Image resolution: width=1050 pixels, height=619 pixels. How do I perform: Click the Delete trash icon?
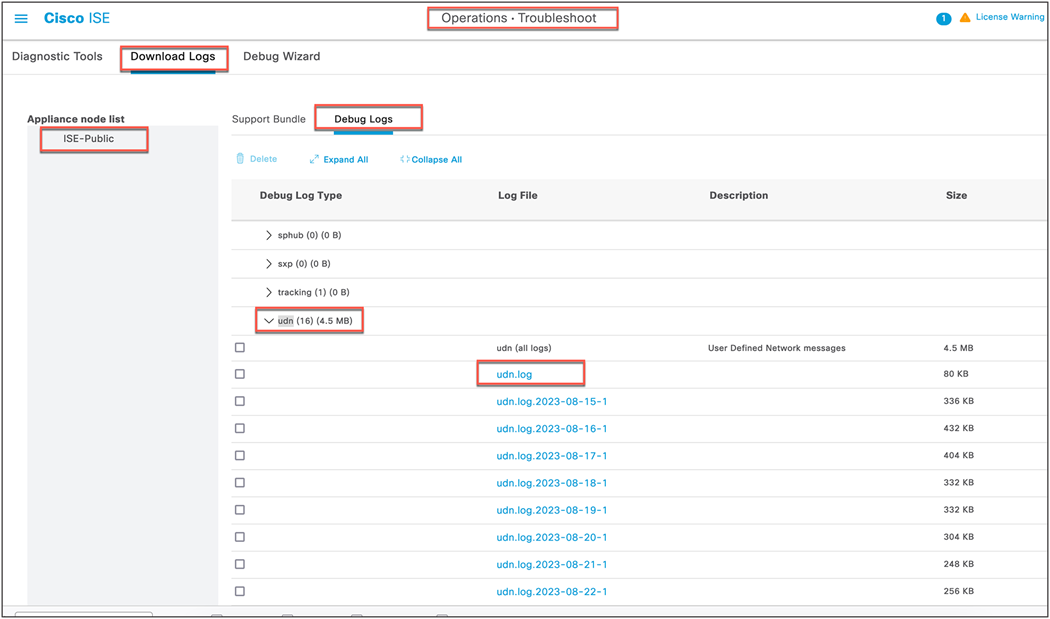240,159
